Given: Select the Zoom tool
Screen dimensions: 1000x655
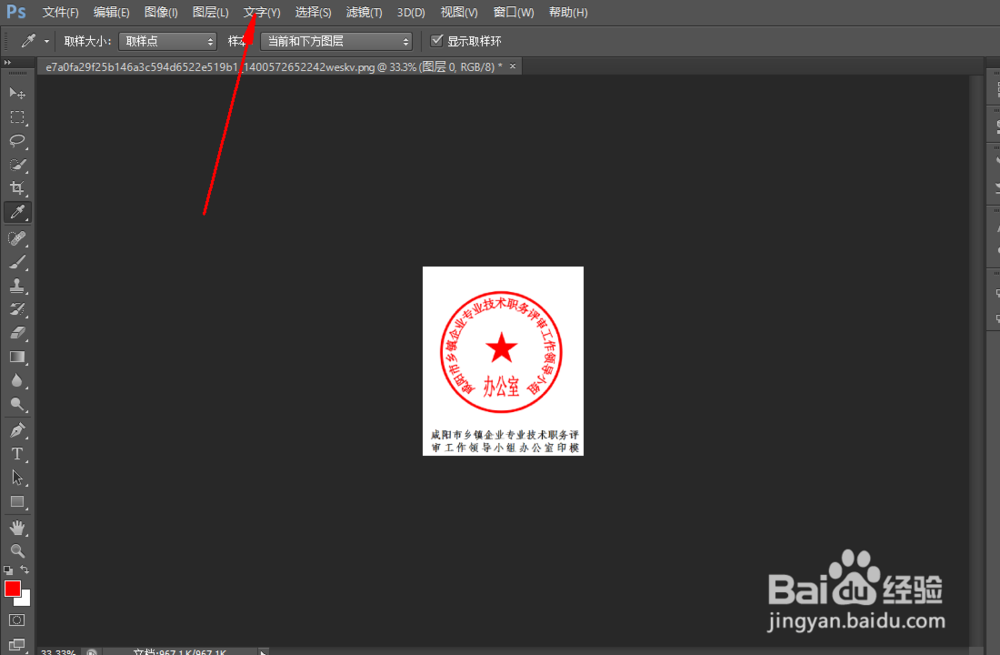Looking at the screenshot, I should tap(17, 551).
